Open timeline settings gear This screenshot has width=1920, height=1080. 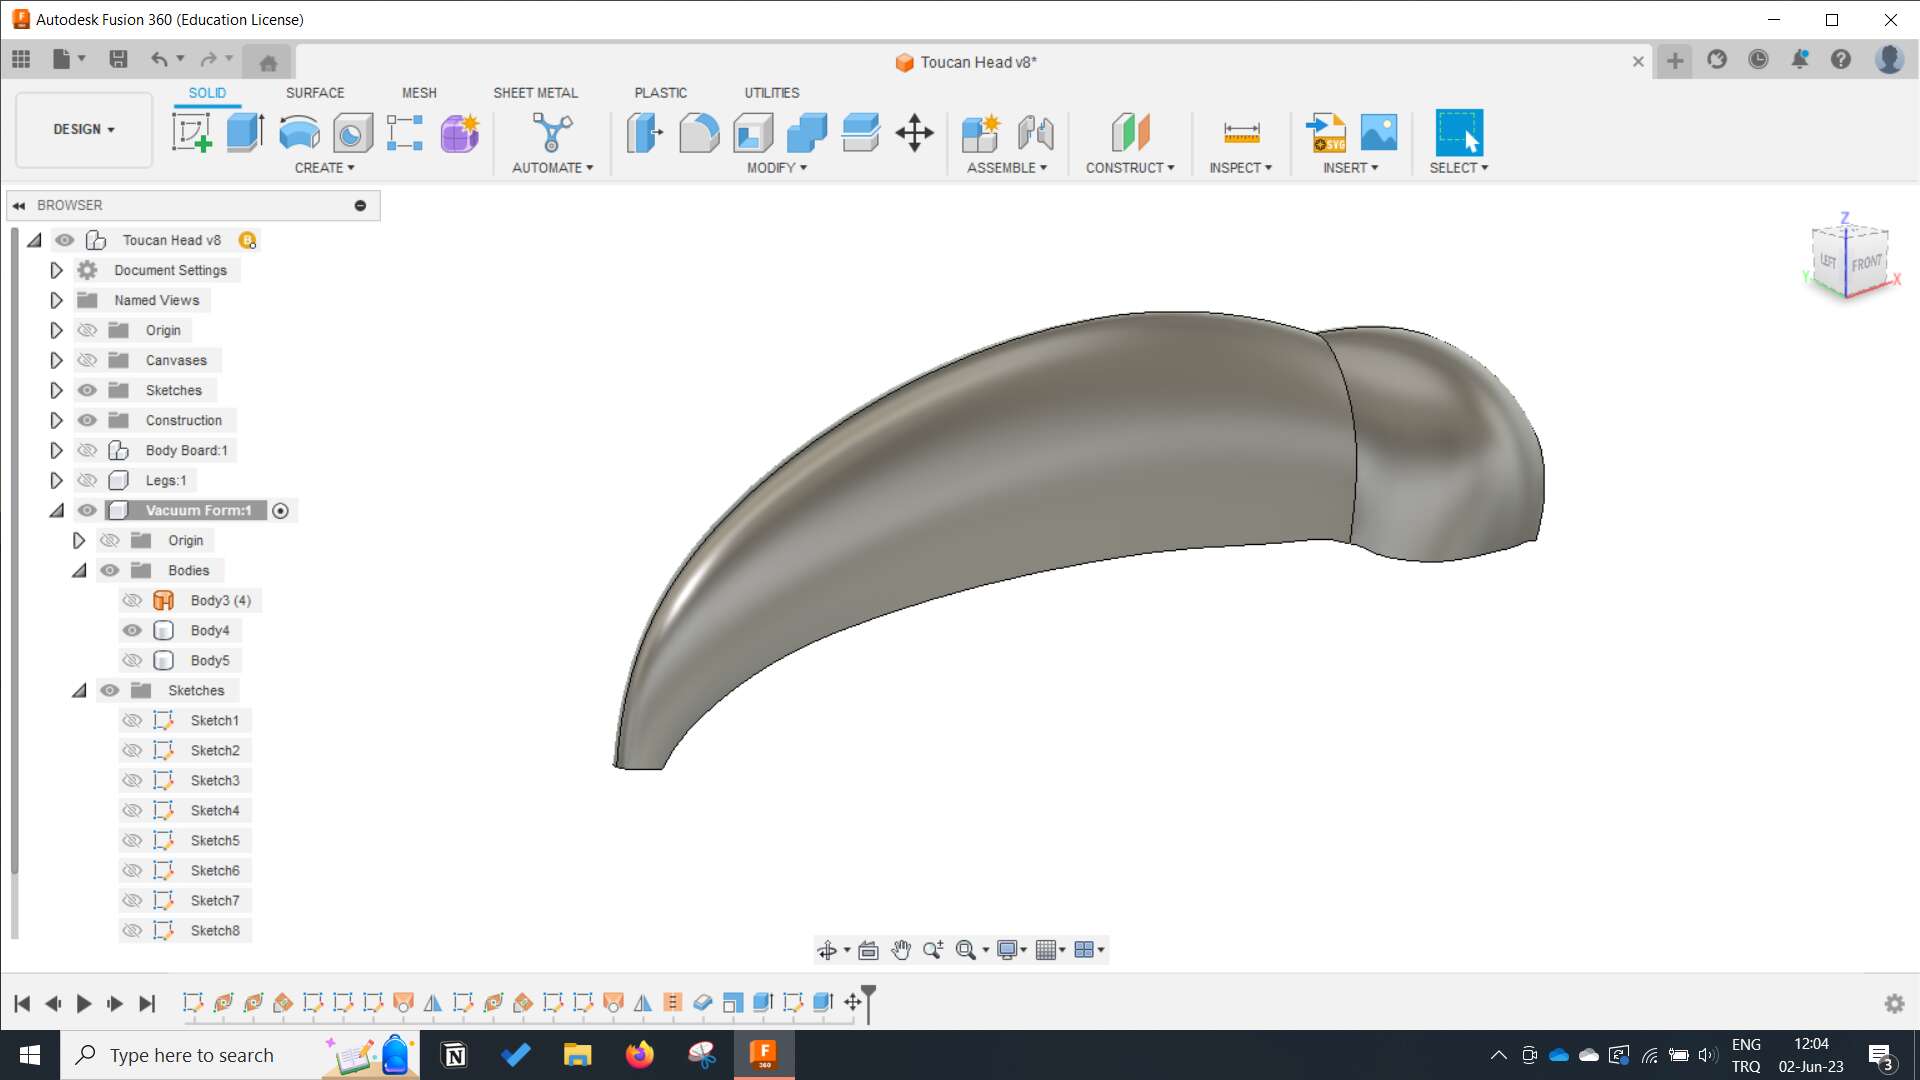1894,1003
